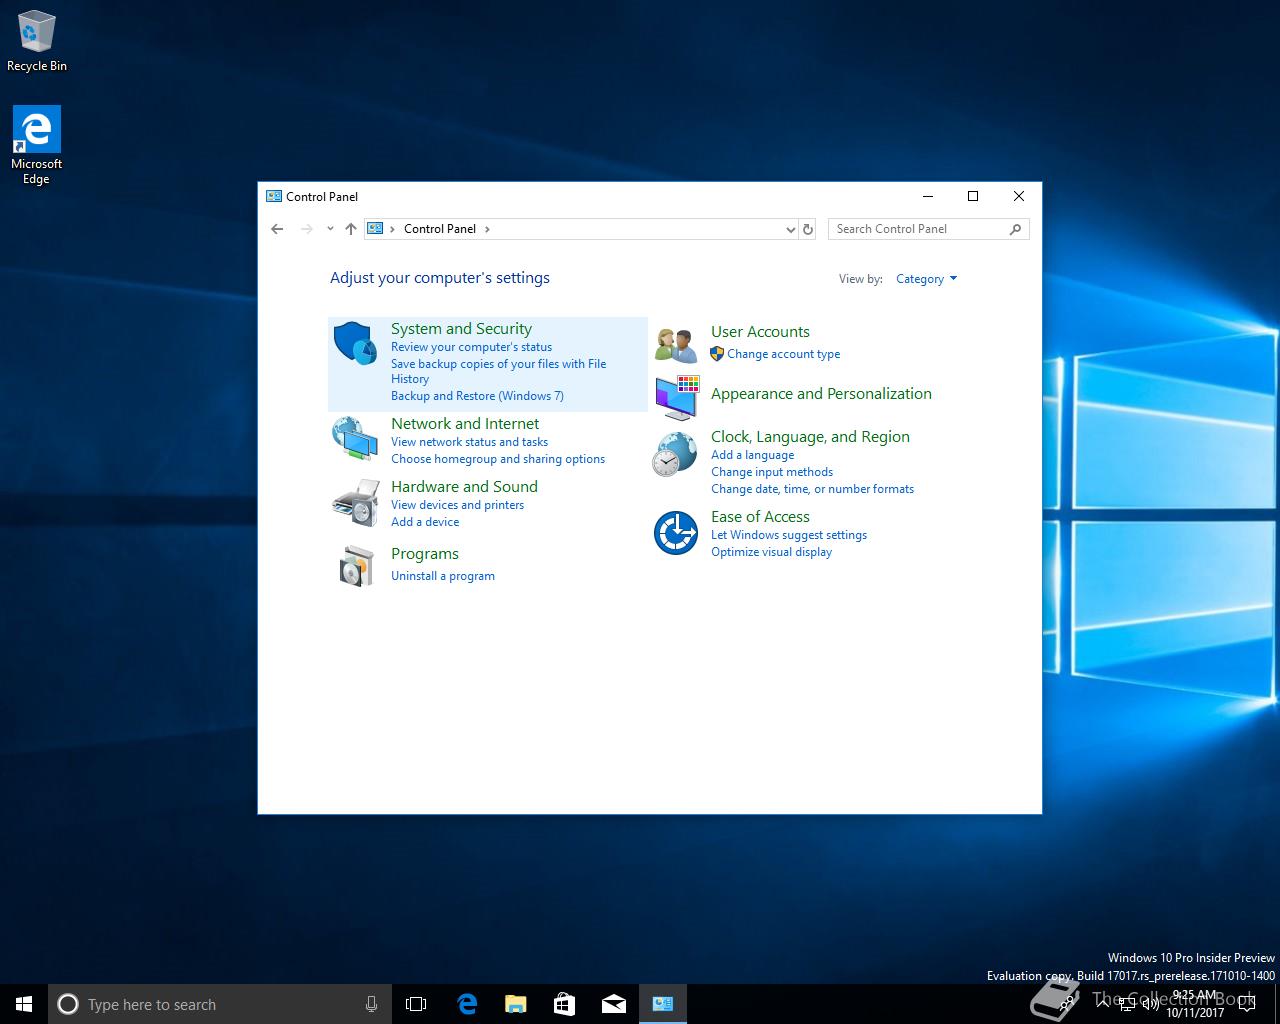Click Review your computer's status

pos(471,347)
